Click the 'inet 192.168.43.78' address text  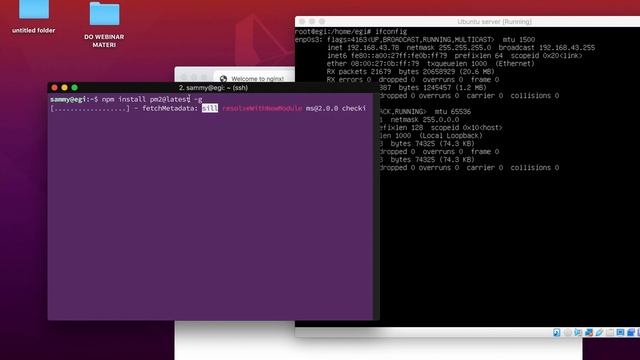point(363,48)
